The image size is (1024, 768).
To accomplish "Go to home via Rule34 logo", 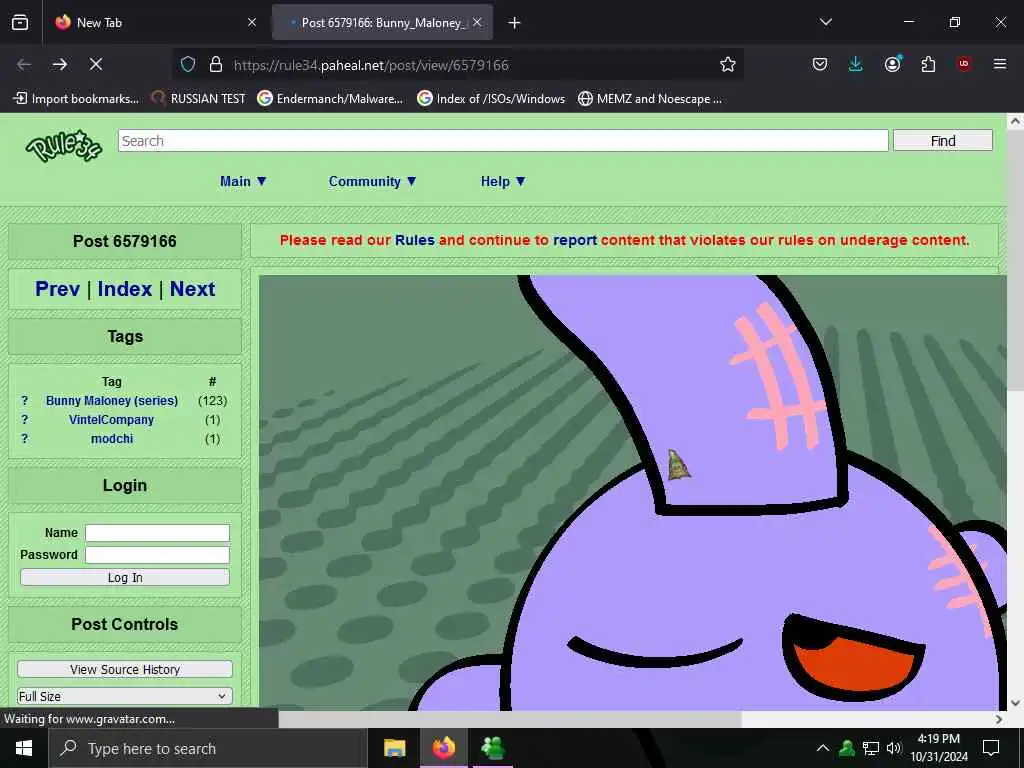I will point(63,146).
